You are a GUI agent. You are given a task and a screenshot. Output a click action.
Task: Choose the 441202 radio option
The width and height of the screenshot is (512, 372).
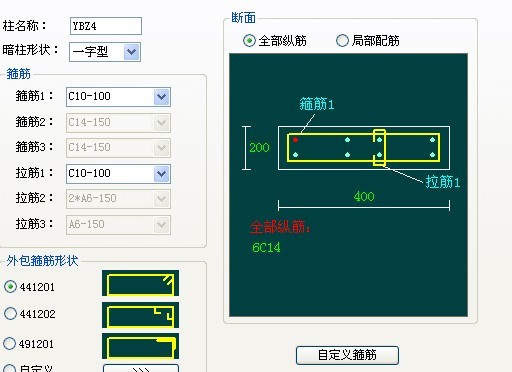10,313
